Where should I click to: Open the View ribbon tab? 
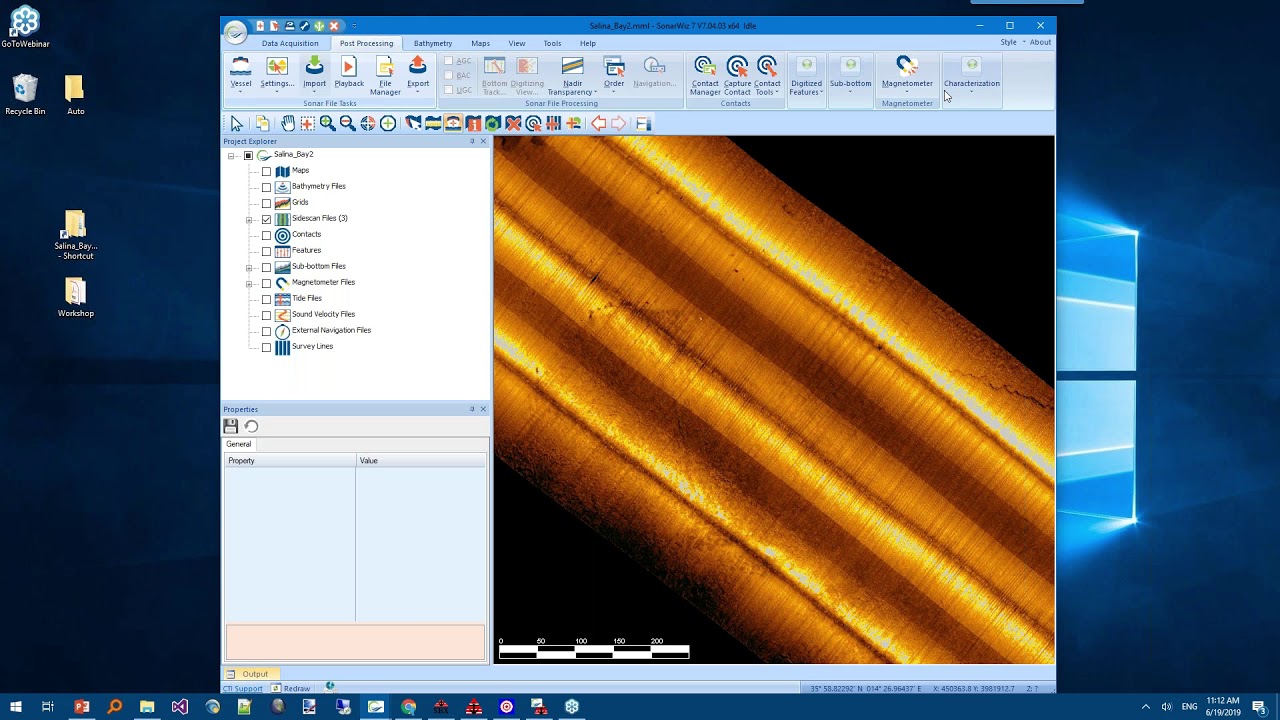[517, 43]
